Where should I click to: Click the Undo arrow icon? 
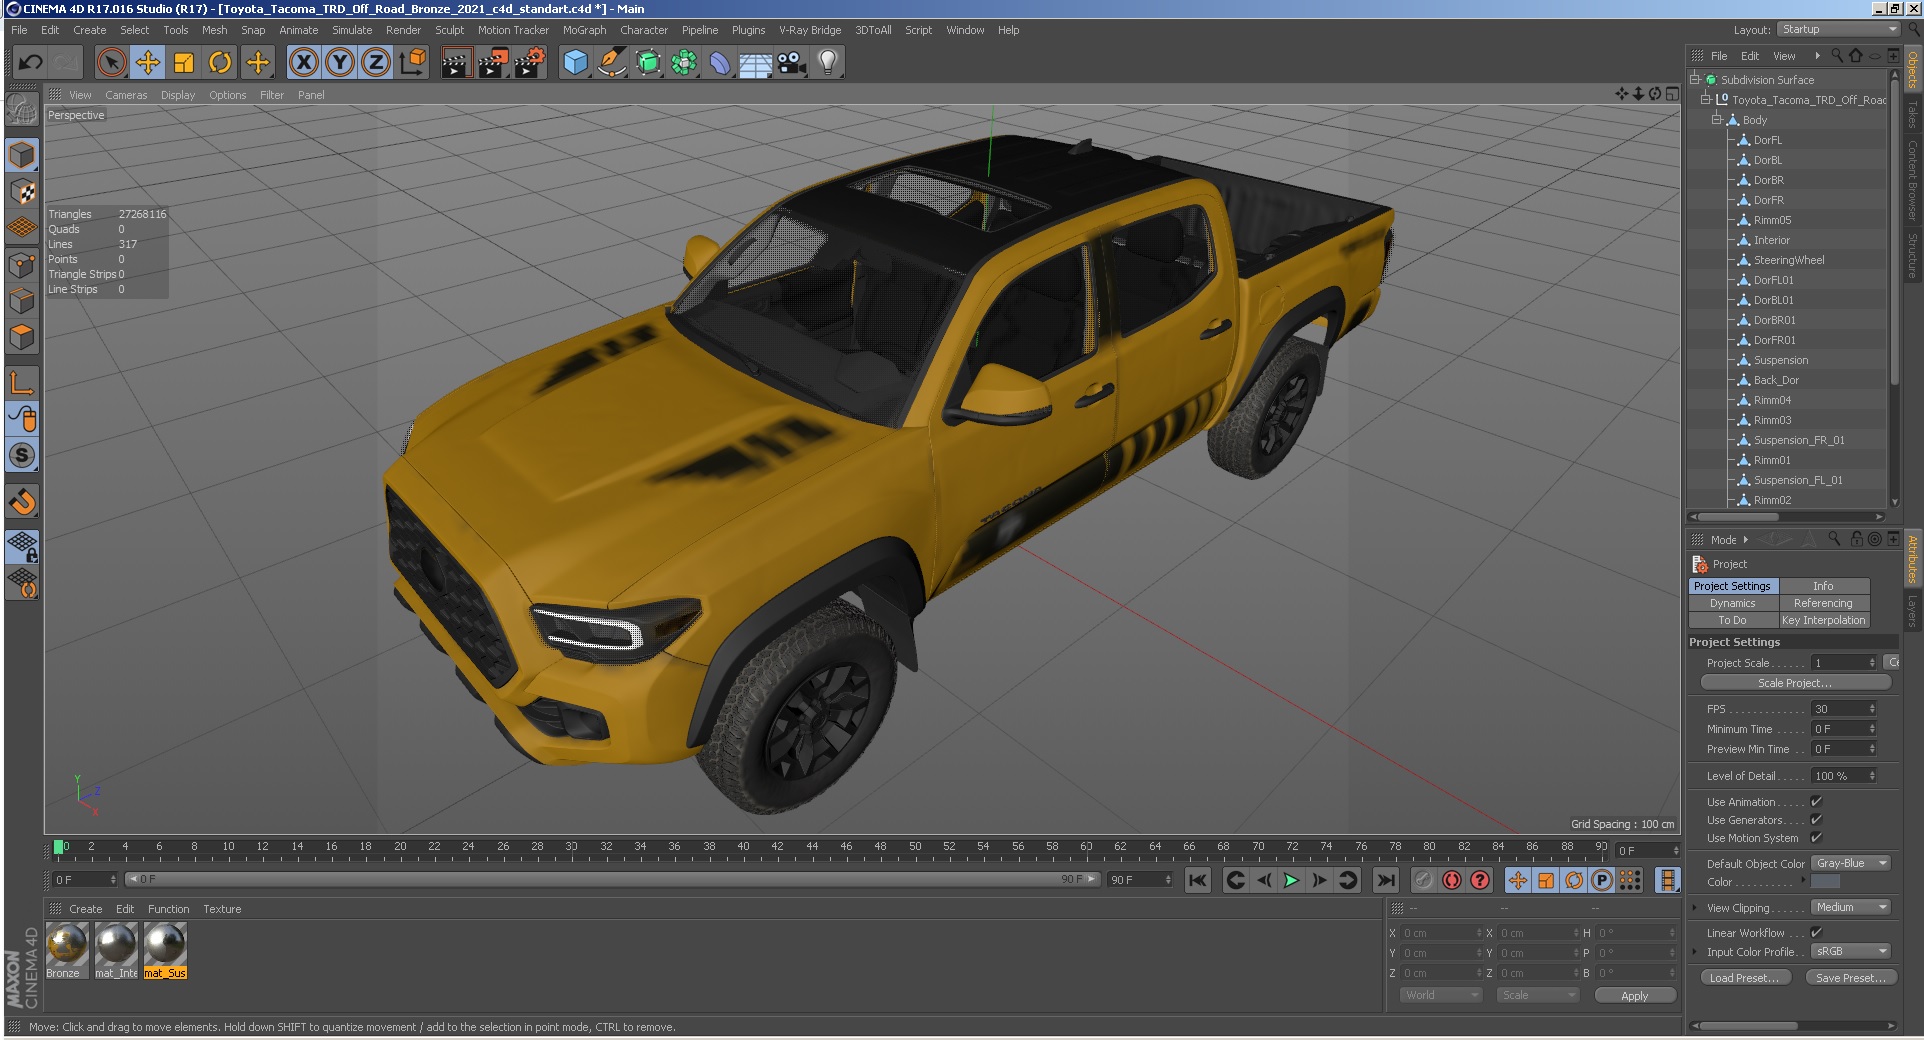coord(30,63)
